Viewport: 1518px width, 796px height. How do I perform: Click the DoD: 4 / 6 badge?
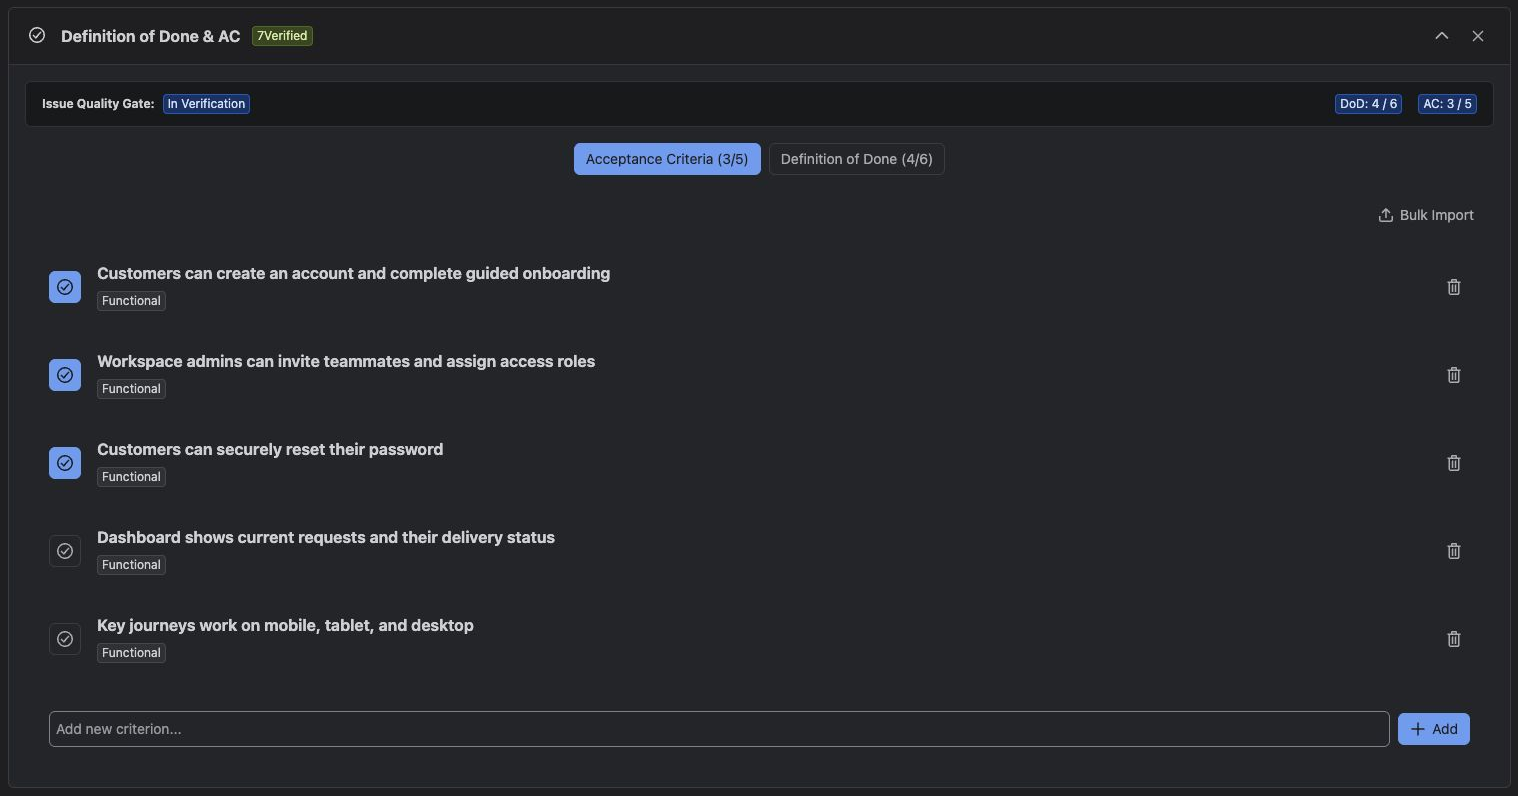(1368, 104)
